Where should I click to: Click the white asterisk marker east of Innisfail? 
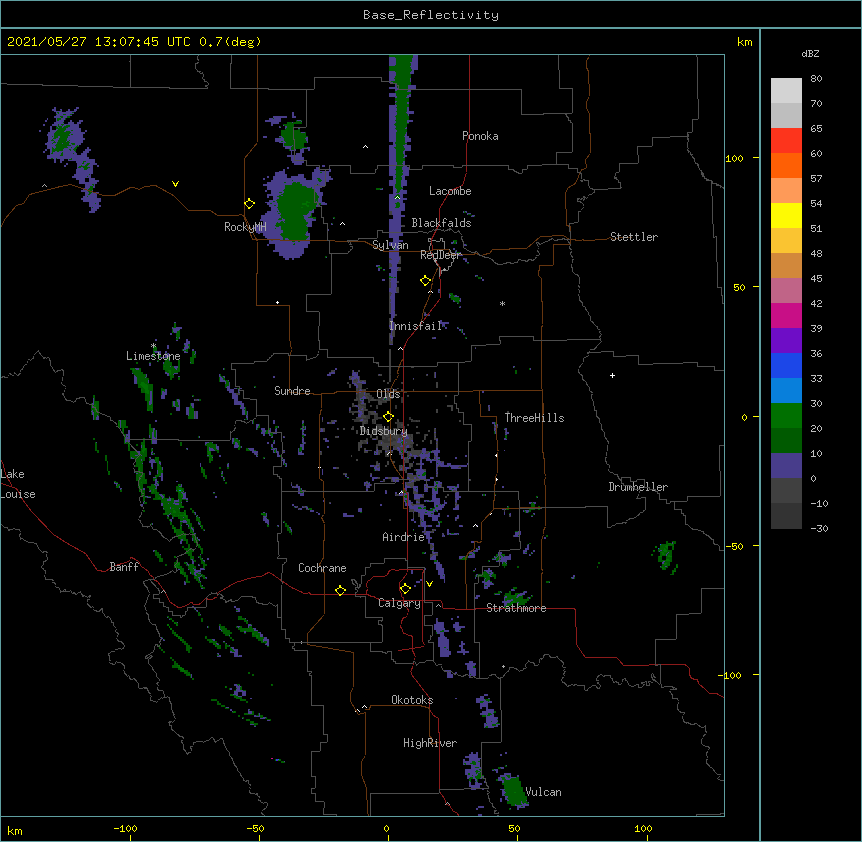coord(502,303)
